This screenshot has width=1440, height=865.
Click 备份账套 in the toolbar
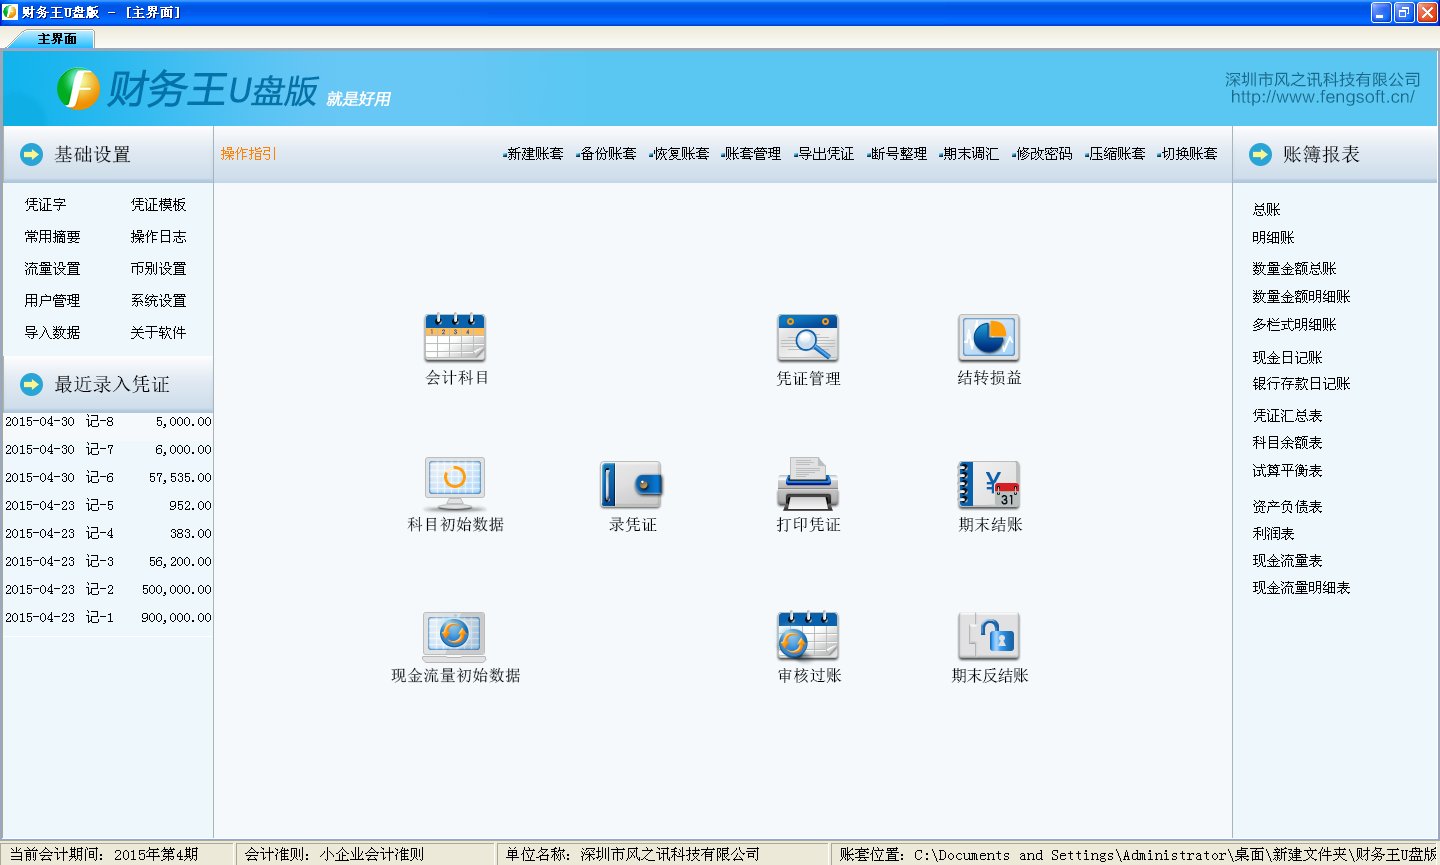tap(608, 154)
